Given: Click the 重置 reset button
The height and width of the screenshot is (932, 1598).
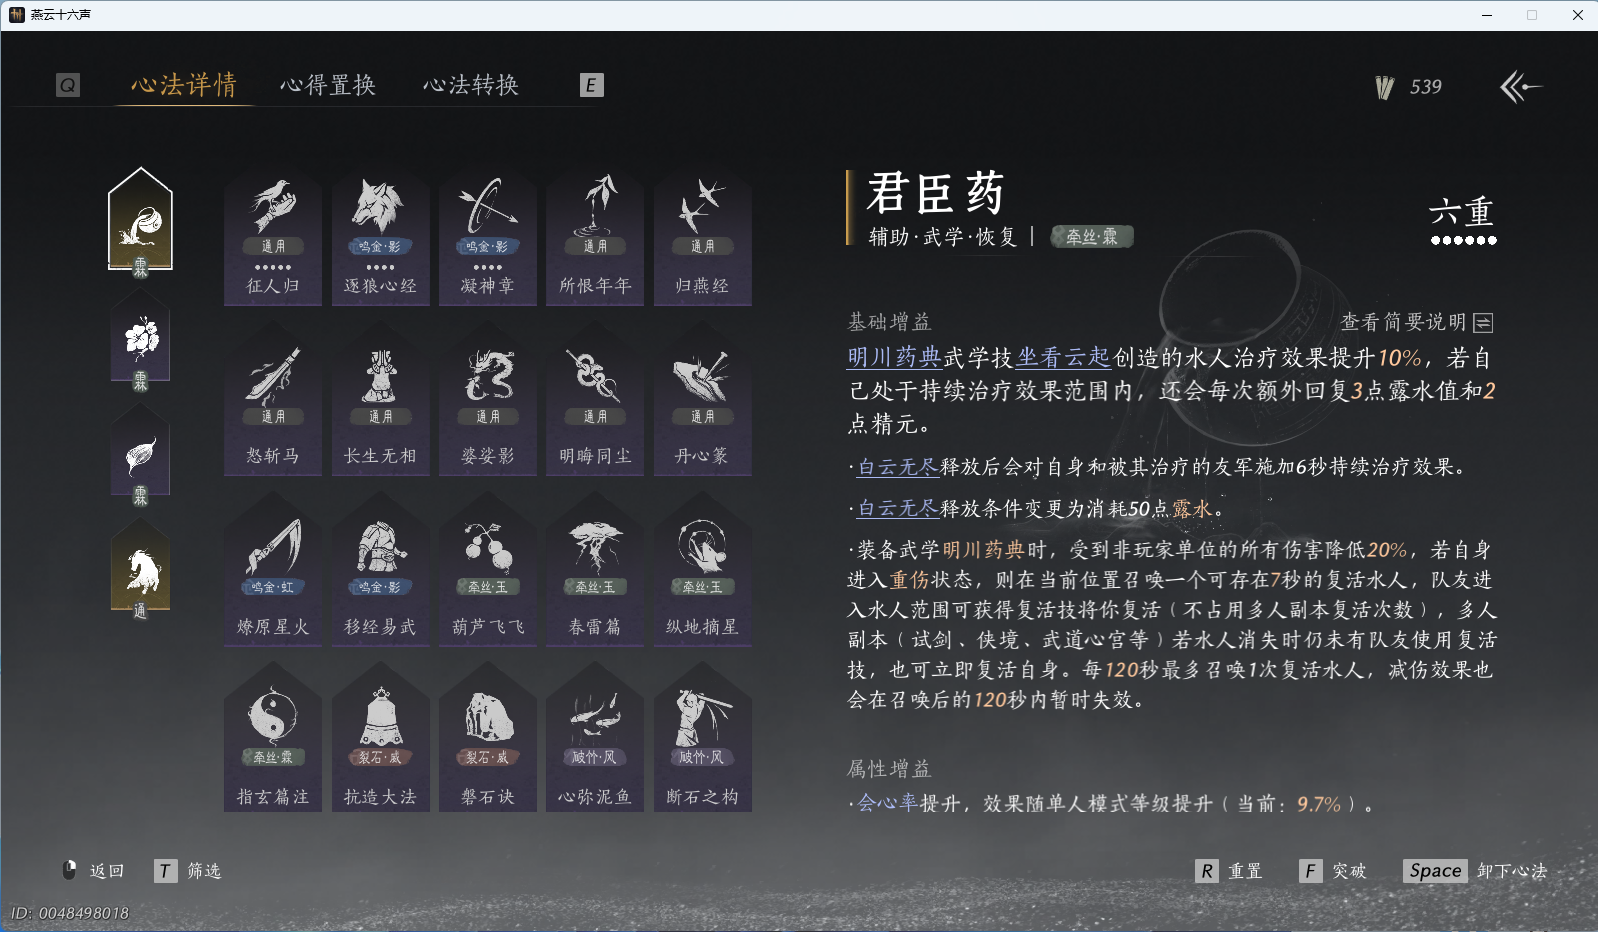Looking at the screenshot, I should tap(1229, 871).
